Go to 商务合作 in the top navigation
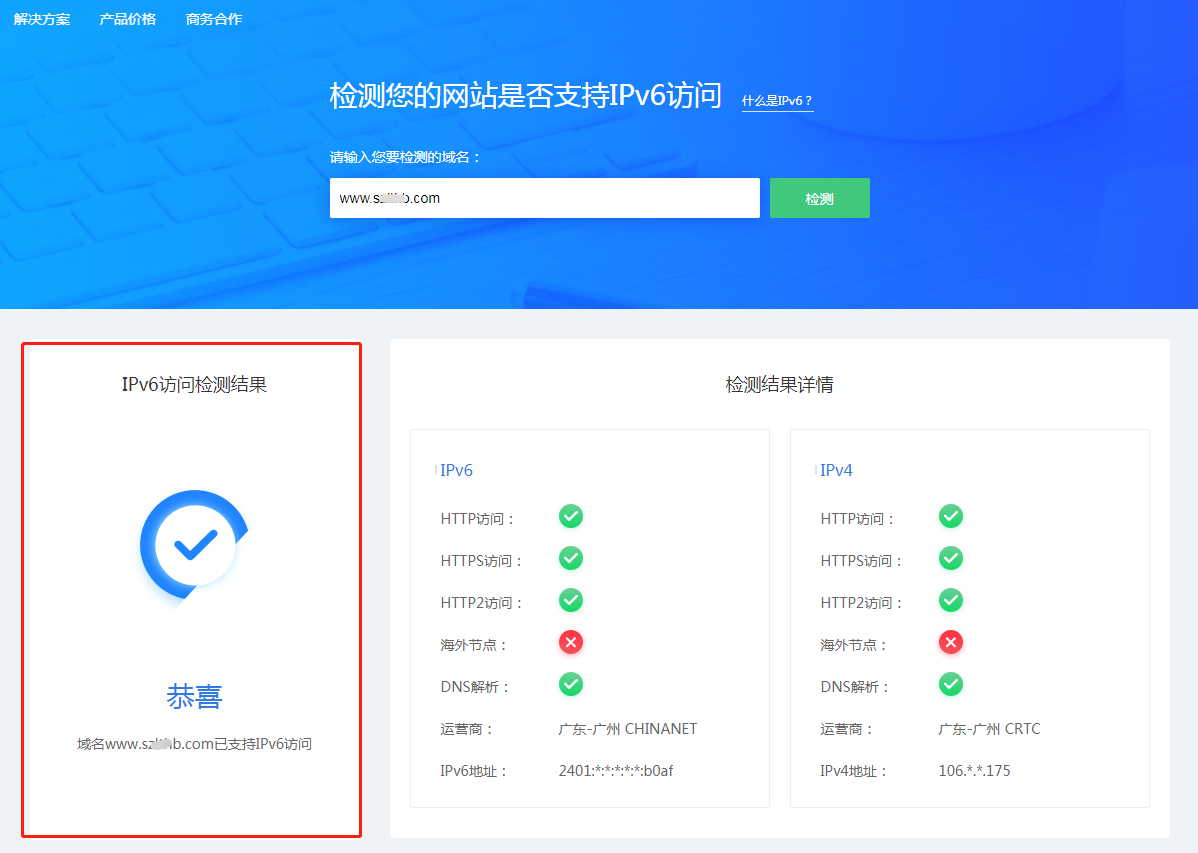Viewport: 1198px width, 853px height. click(214, 19)
